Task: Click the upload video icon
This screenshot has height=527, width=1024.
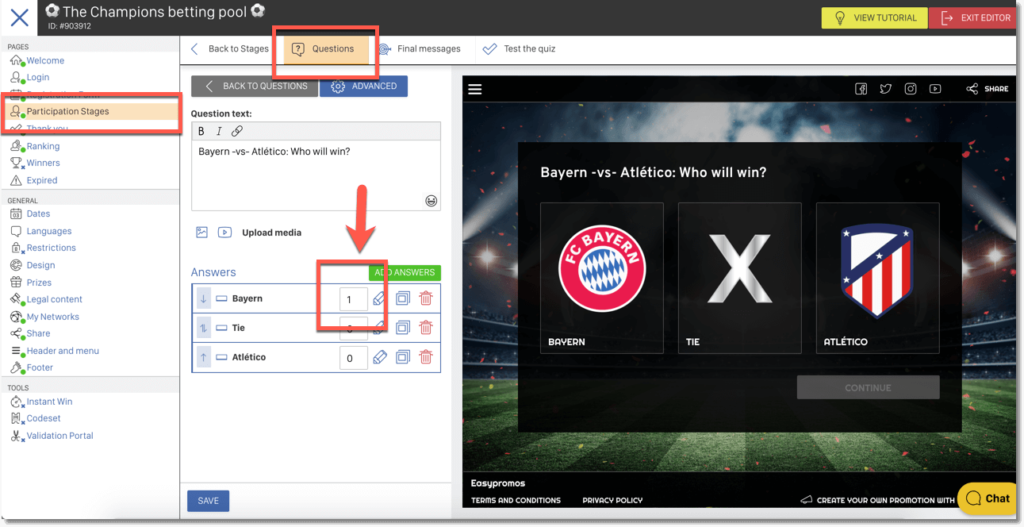Action: [225, 232]
